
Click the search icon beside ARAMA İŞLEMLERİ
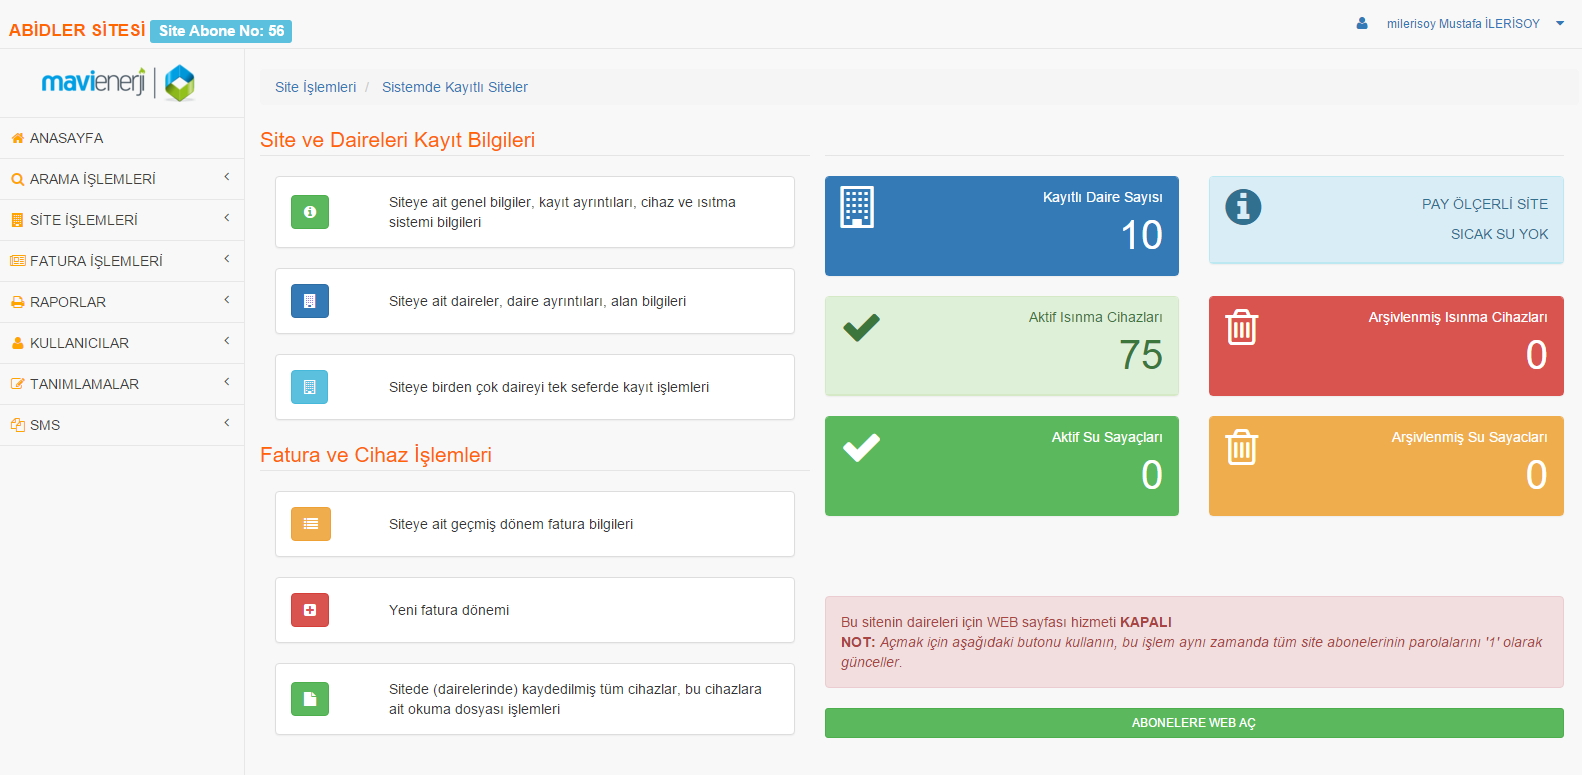point(17,180)
